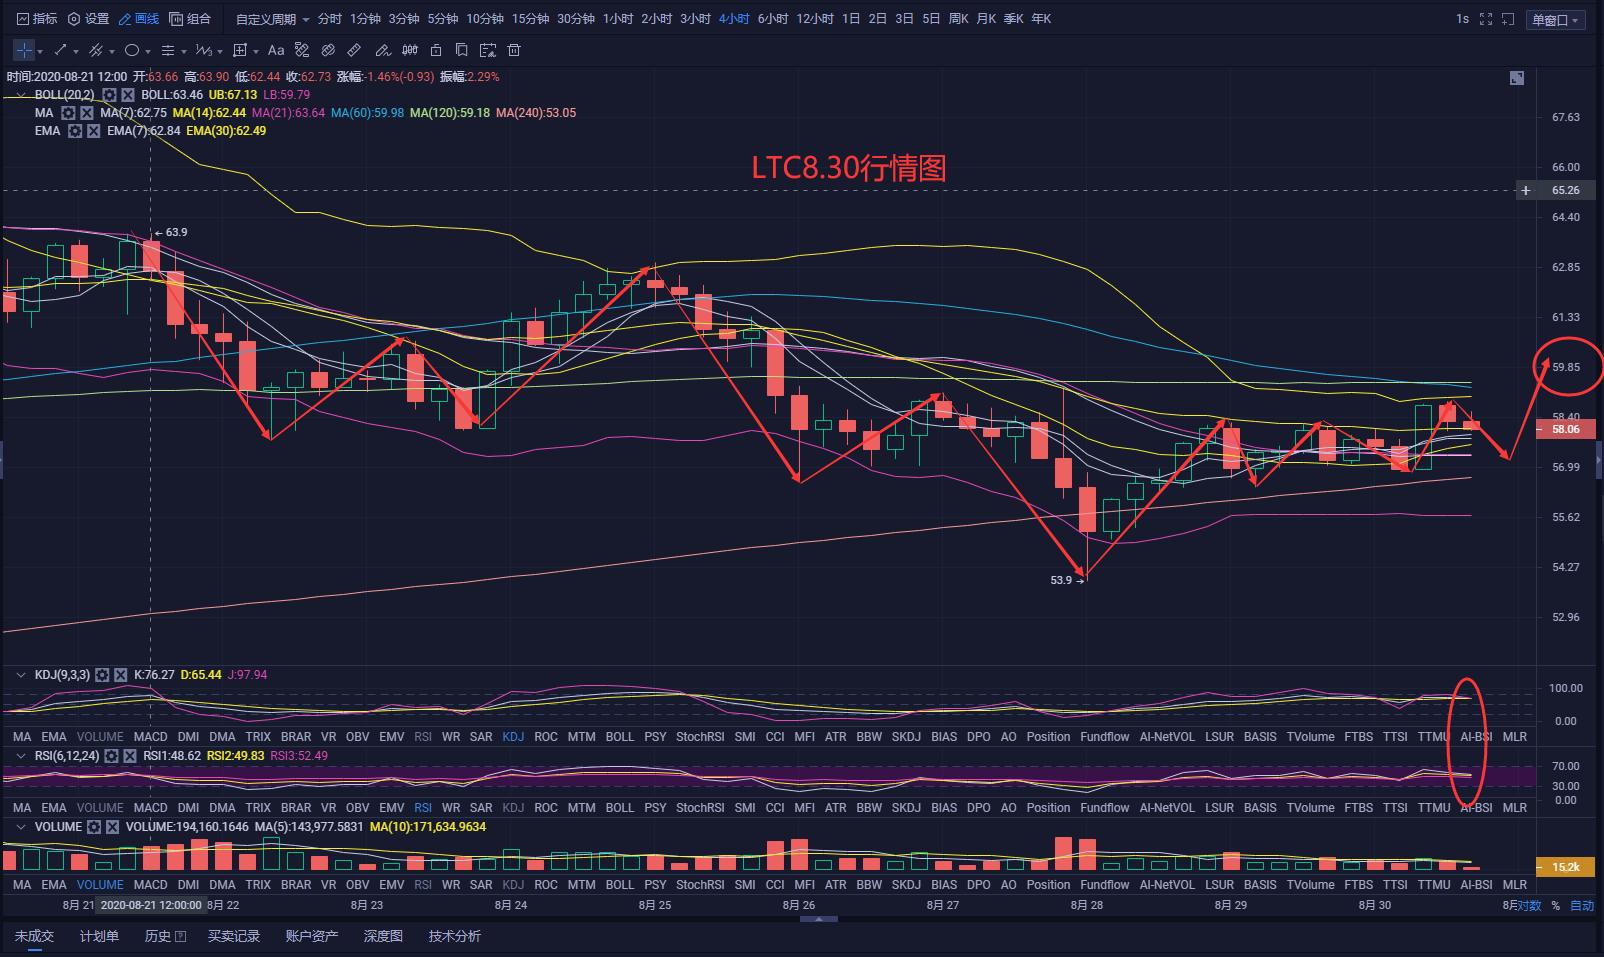The width and height of the screenshot is (1604, 957).
Task: Click the trash icon to delete drawings
Action: (514, 50)
